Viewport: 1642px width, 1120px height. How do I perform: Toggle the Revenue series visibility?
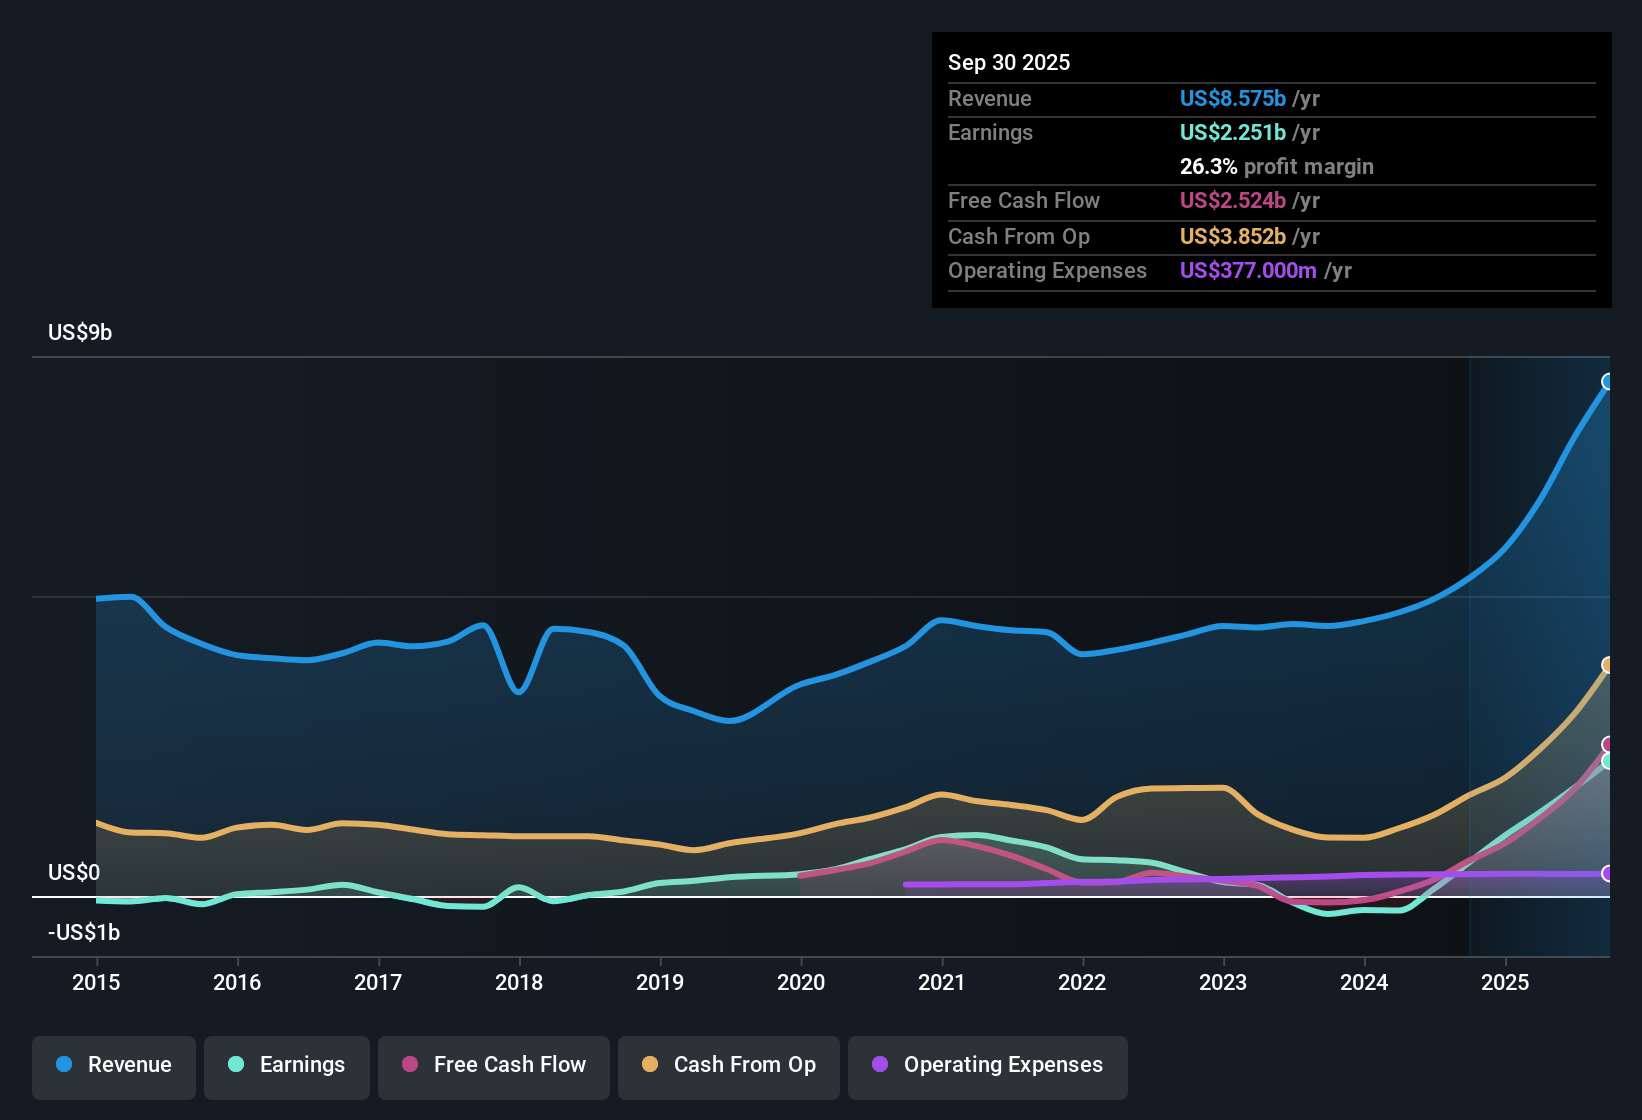point(113,1065)
